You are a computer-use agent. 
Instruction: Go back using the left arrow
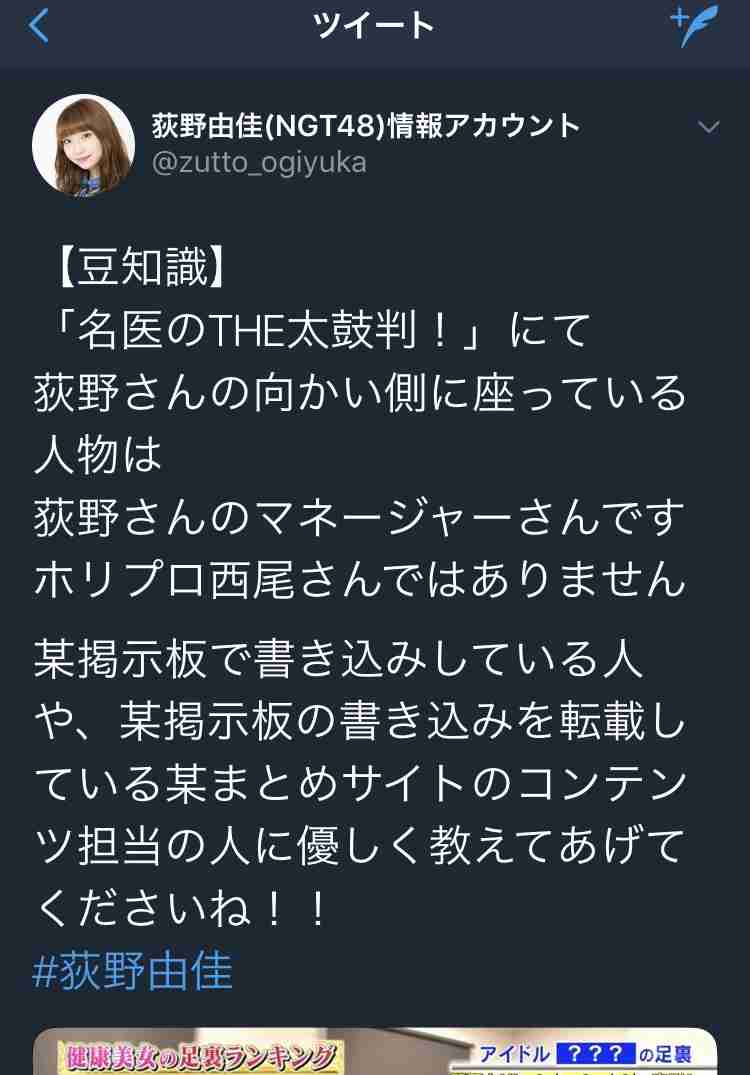(39, 26)
